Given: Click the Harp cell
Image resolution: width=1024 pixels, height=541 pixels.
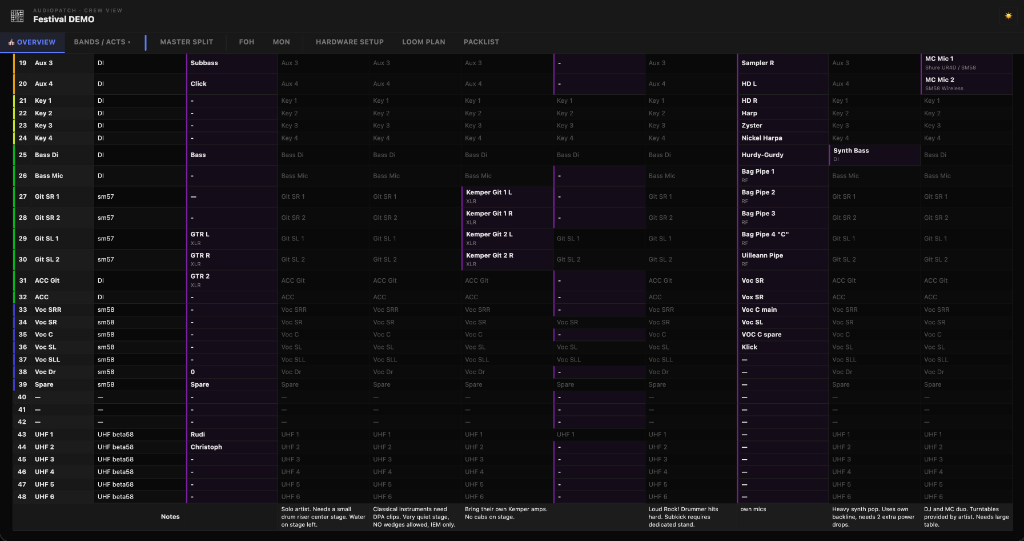Looking at the screenshot, I should pos(783,113).
